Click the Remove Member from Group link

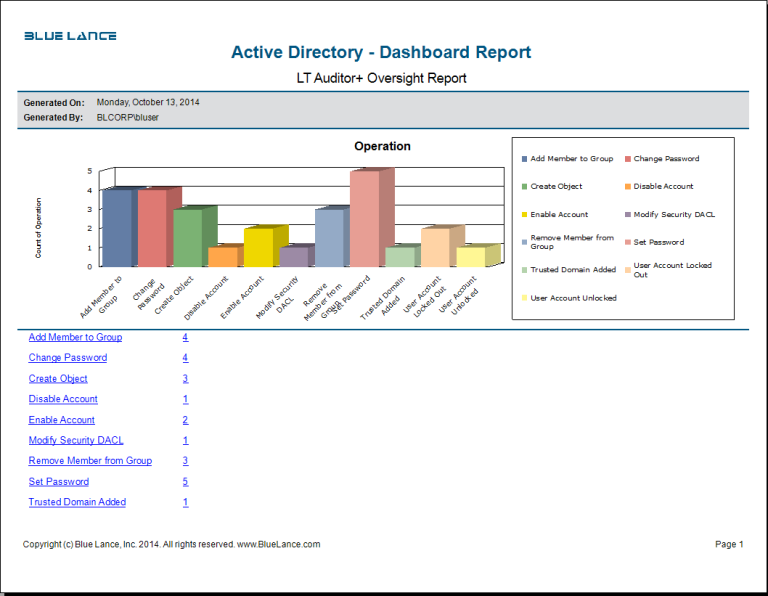90,461
